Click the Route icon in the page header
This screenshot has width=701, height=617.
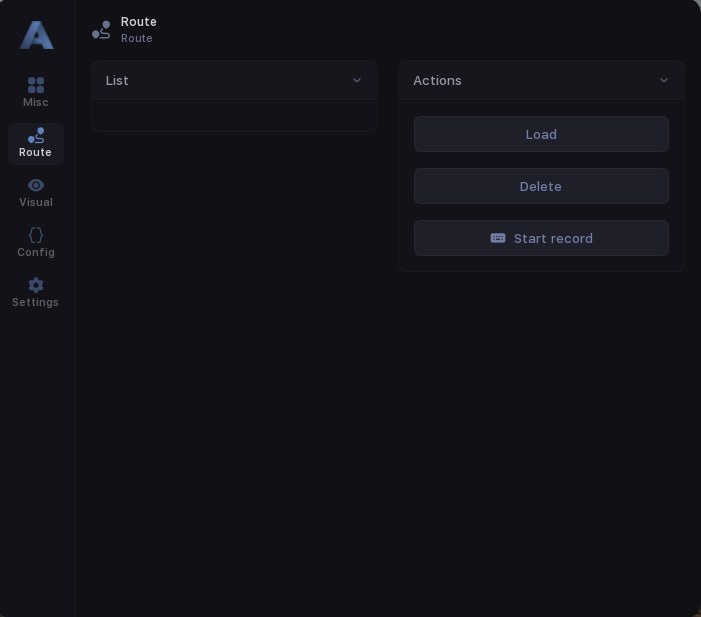[x=101, y=30]
